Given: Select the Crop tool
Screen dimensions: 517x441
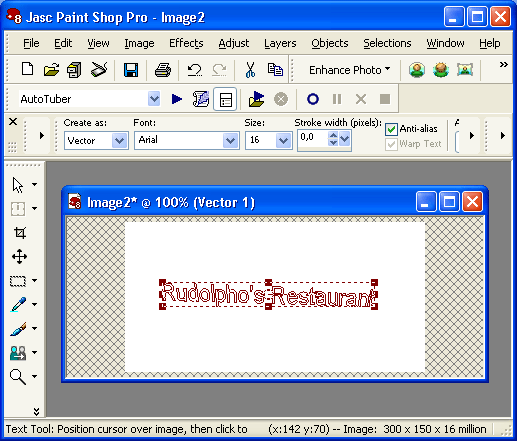Looking at the screenshot, I should pos(20,233).
